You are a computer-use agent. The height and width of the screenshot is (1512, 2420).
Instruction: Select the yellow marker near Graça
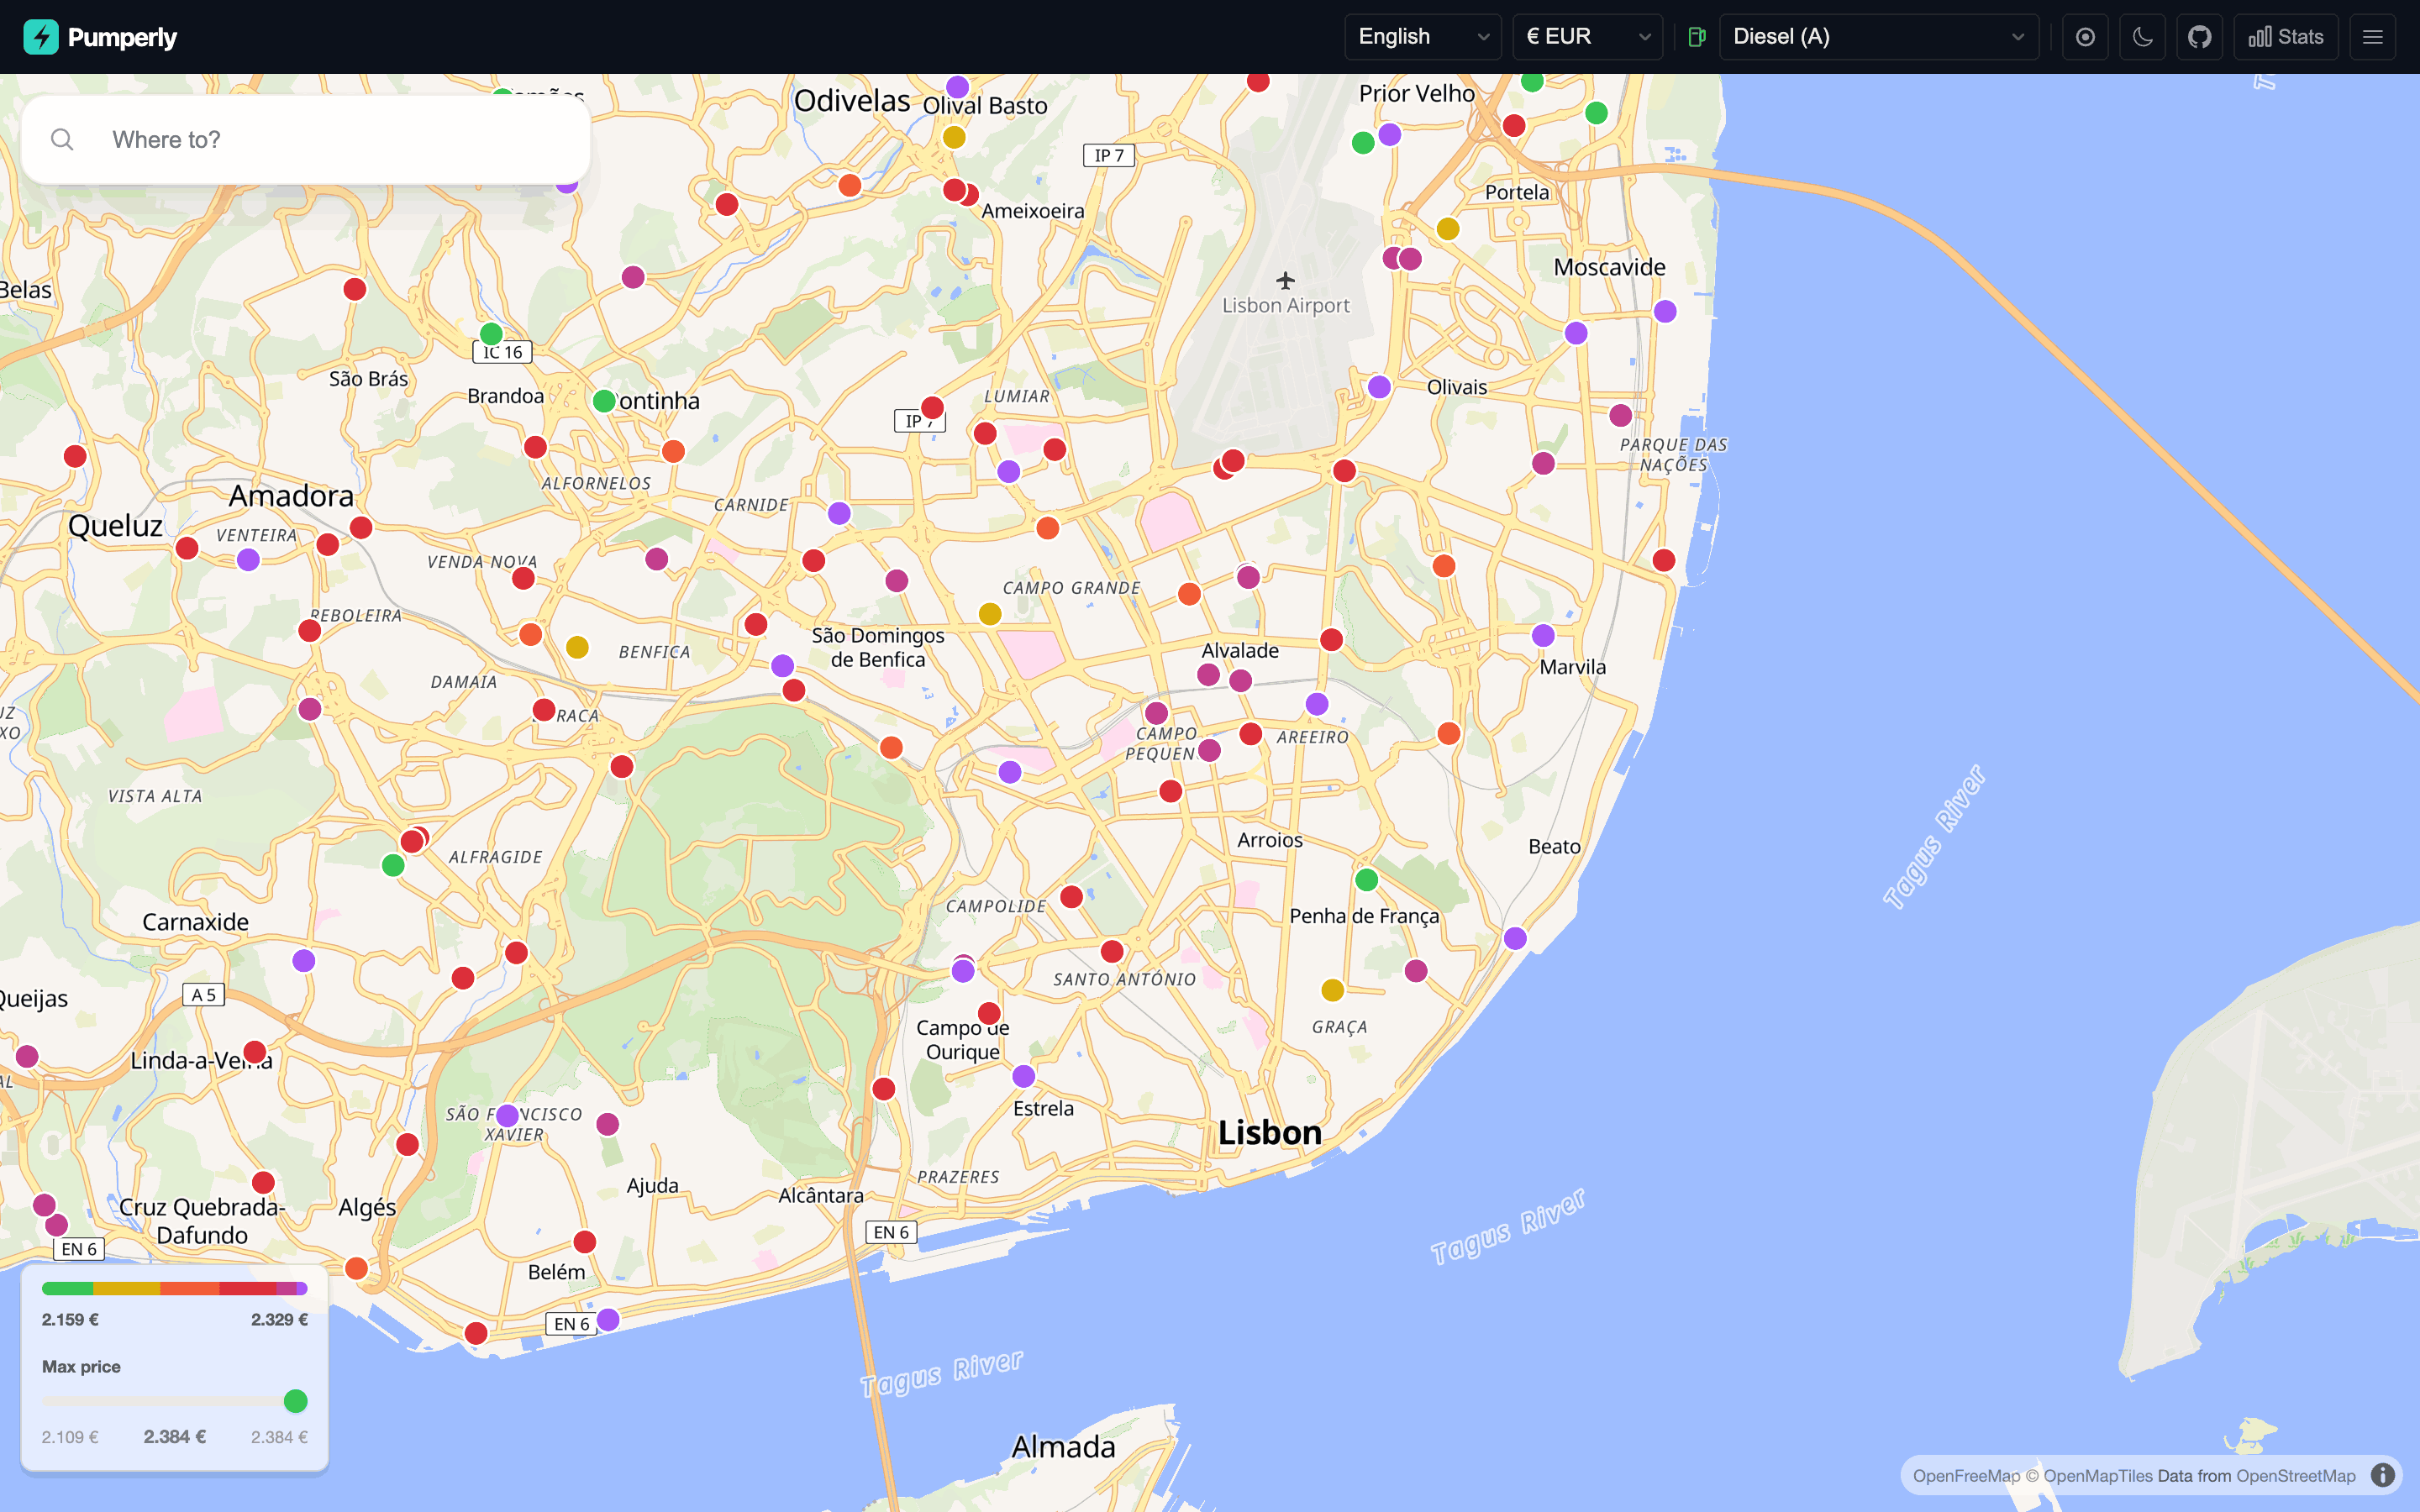click(x=1332, y=990)
